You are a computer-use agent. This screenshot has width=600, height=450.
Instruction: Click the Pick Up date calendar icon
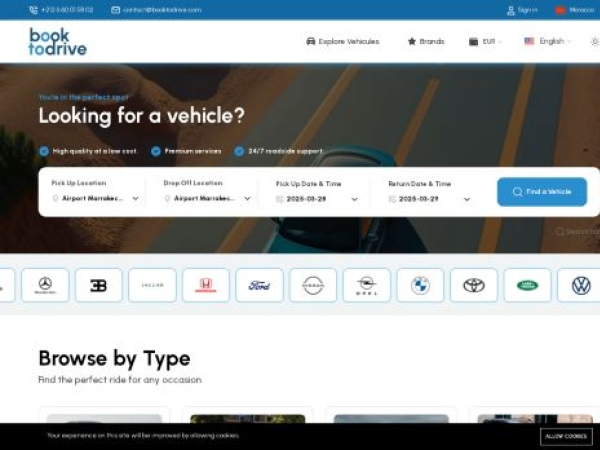click(x=280, y=199)
